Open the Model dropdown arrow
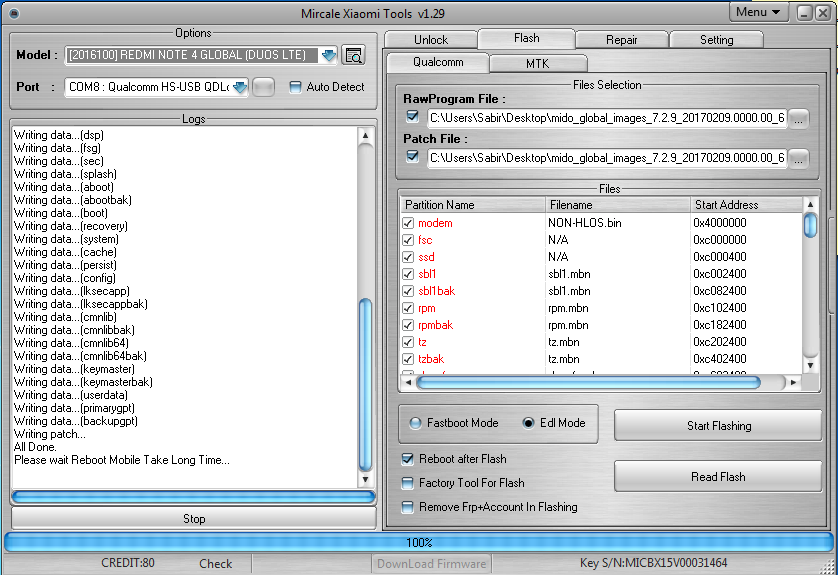The image size is (838, 575). click(328, 55)
